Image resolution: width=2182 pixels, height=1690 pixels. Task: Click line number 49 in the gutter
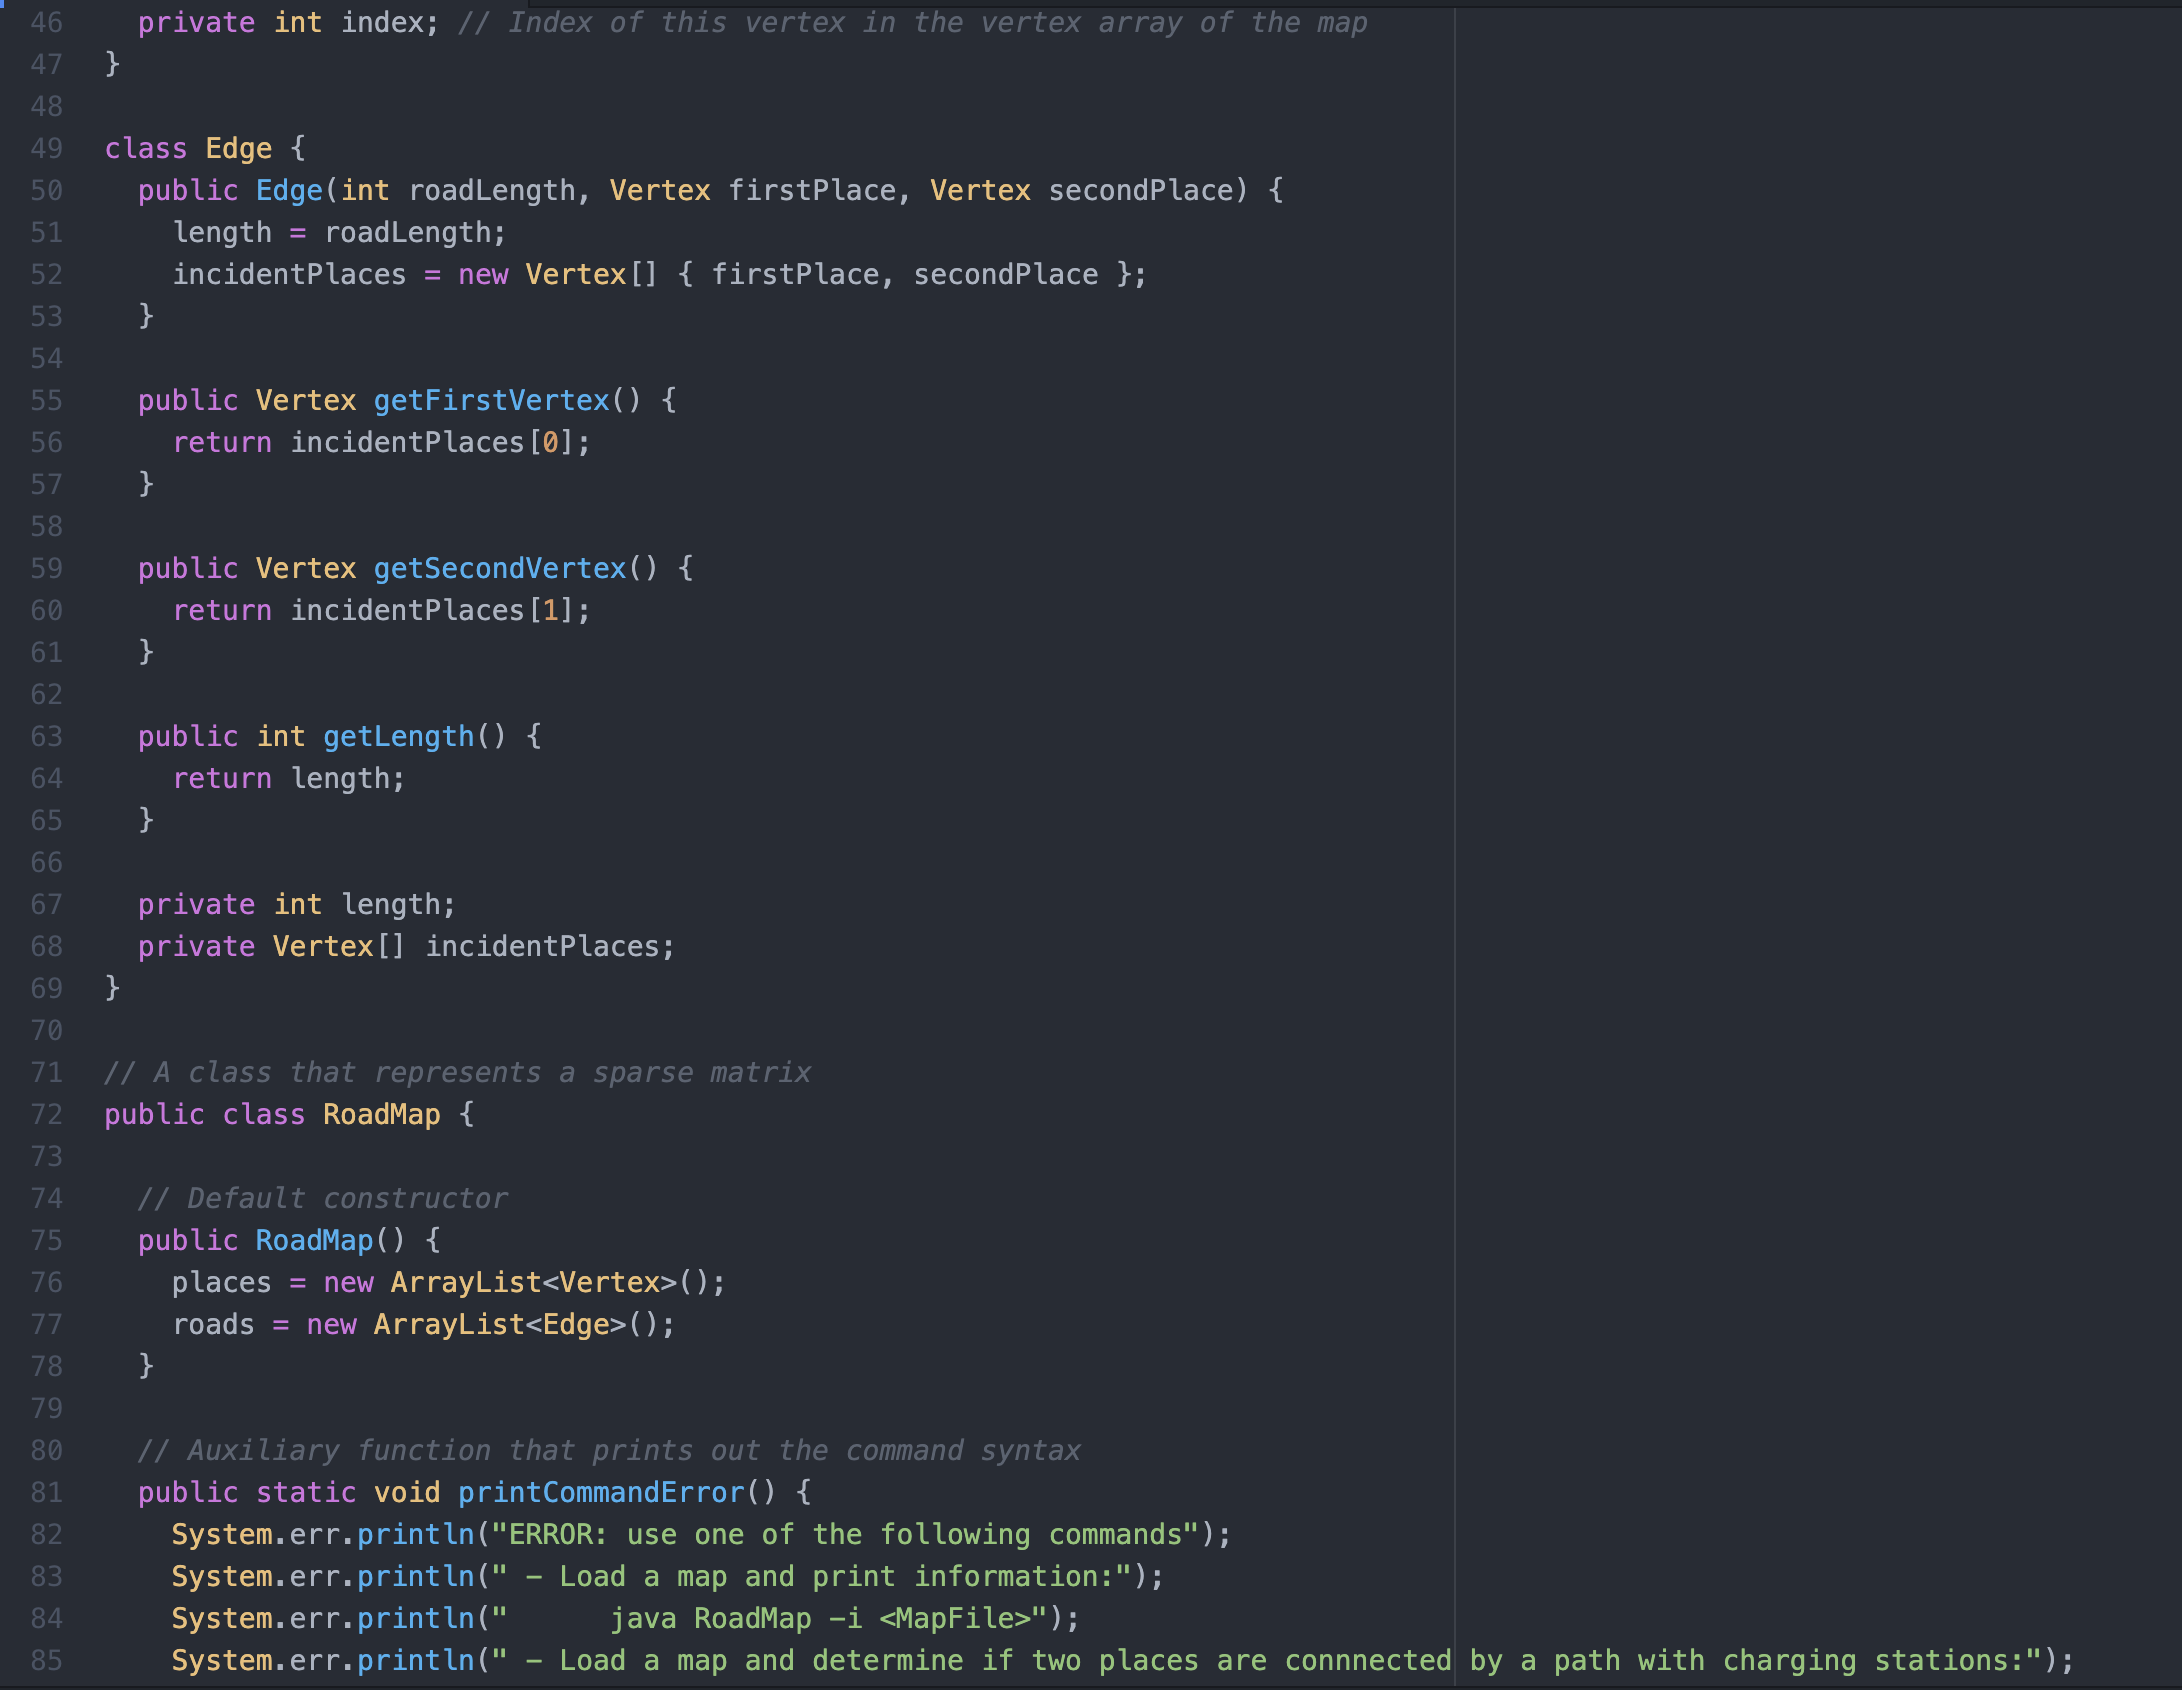(46, 149)
